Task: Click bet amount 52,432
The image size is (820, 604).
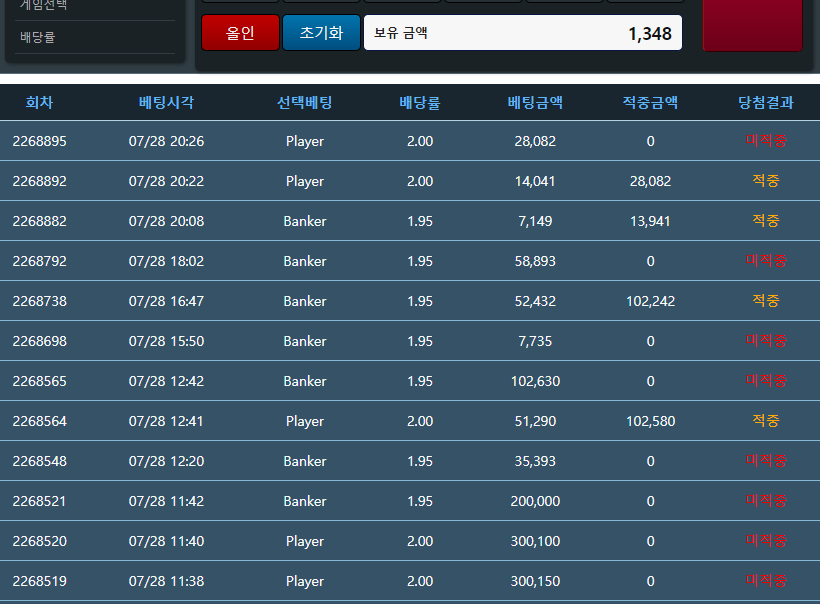Action: [535, 301]
